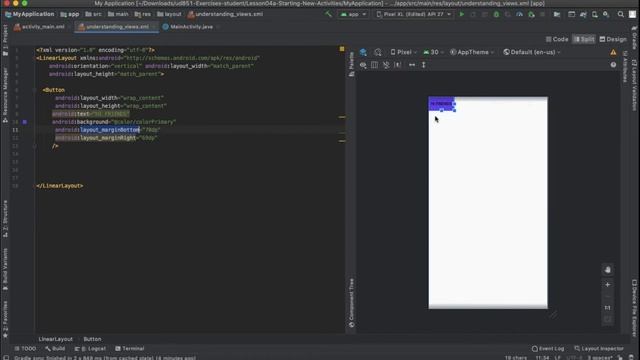Screen dimensions: 640x360
Task: Open the Palette side panel
Action: coord(351,64)
